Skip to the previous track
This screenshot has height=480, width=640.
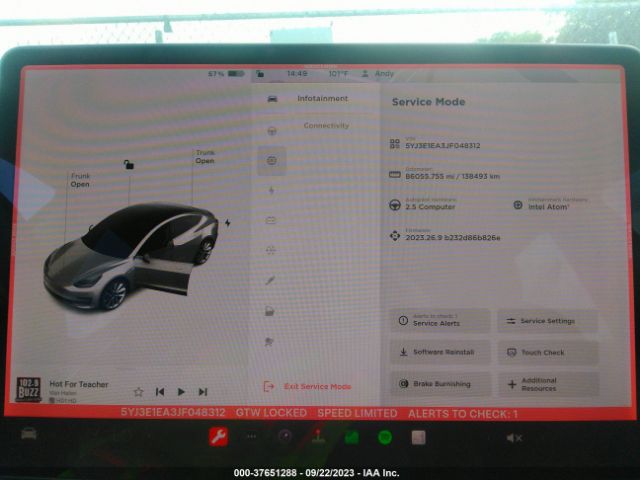tap(160, 392)
